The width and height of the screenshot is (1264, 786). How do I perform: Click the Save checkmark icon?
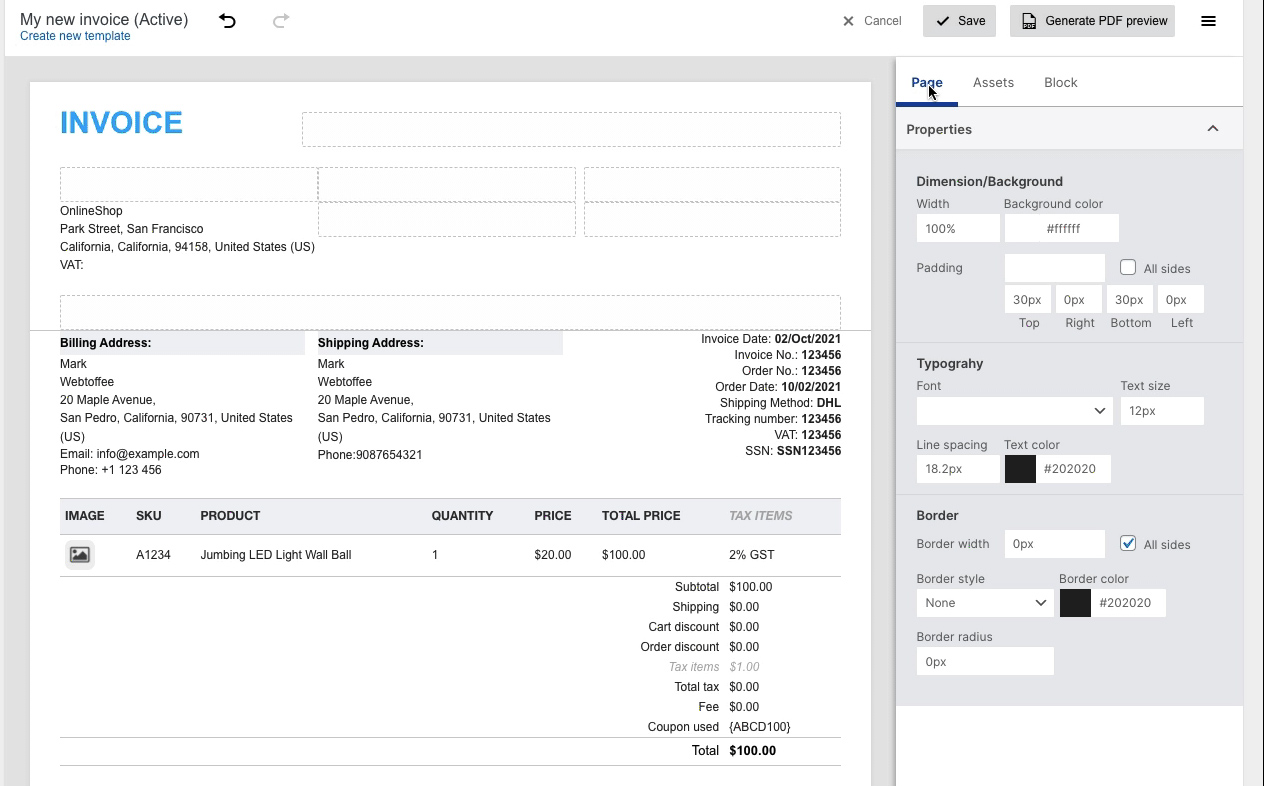(x=941, y=20)
